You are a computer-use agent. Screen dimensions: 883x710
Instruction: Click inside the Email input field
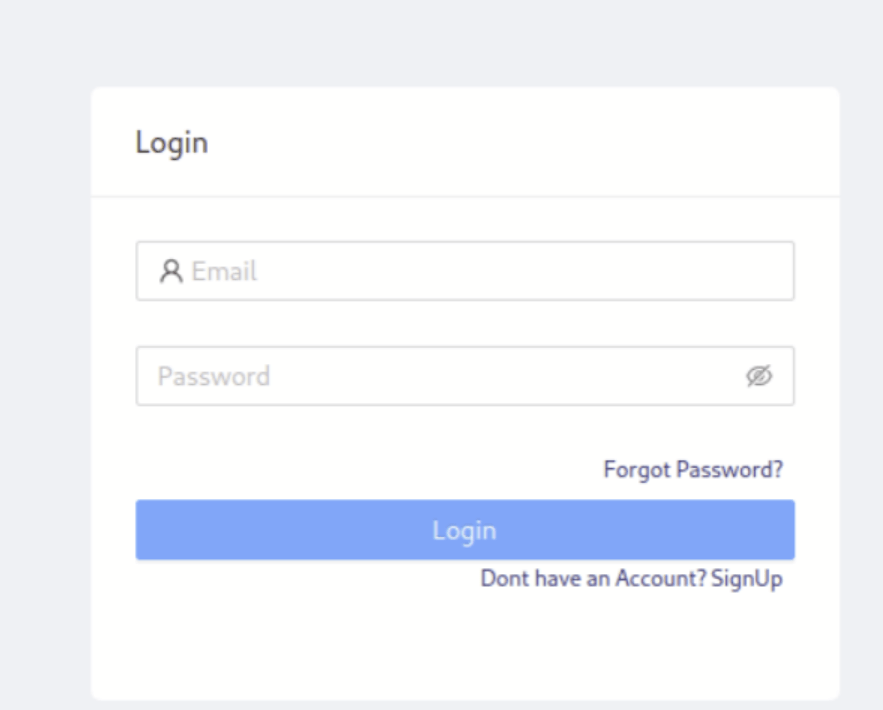click(x=400, y=270)
